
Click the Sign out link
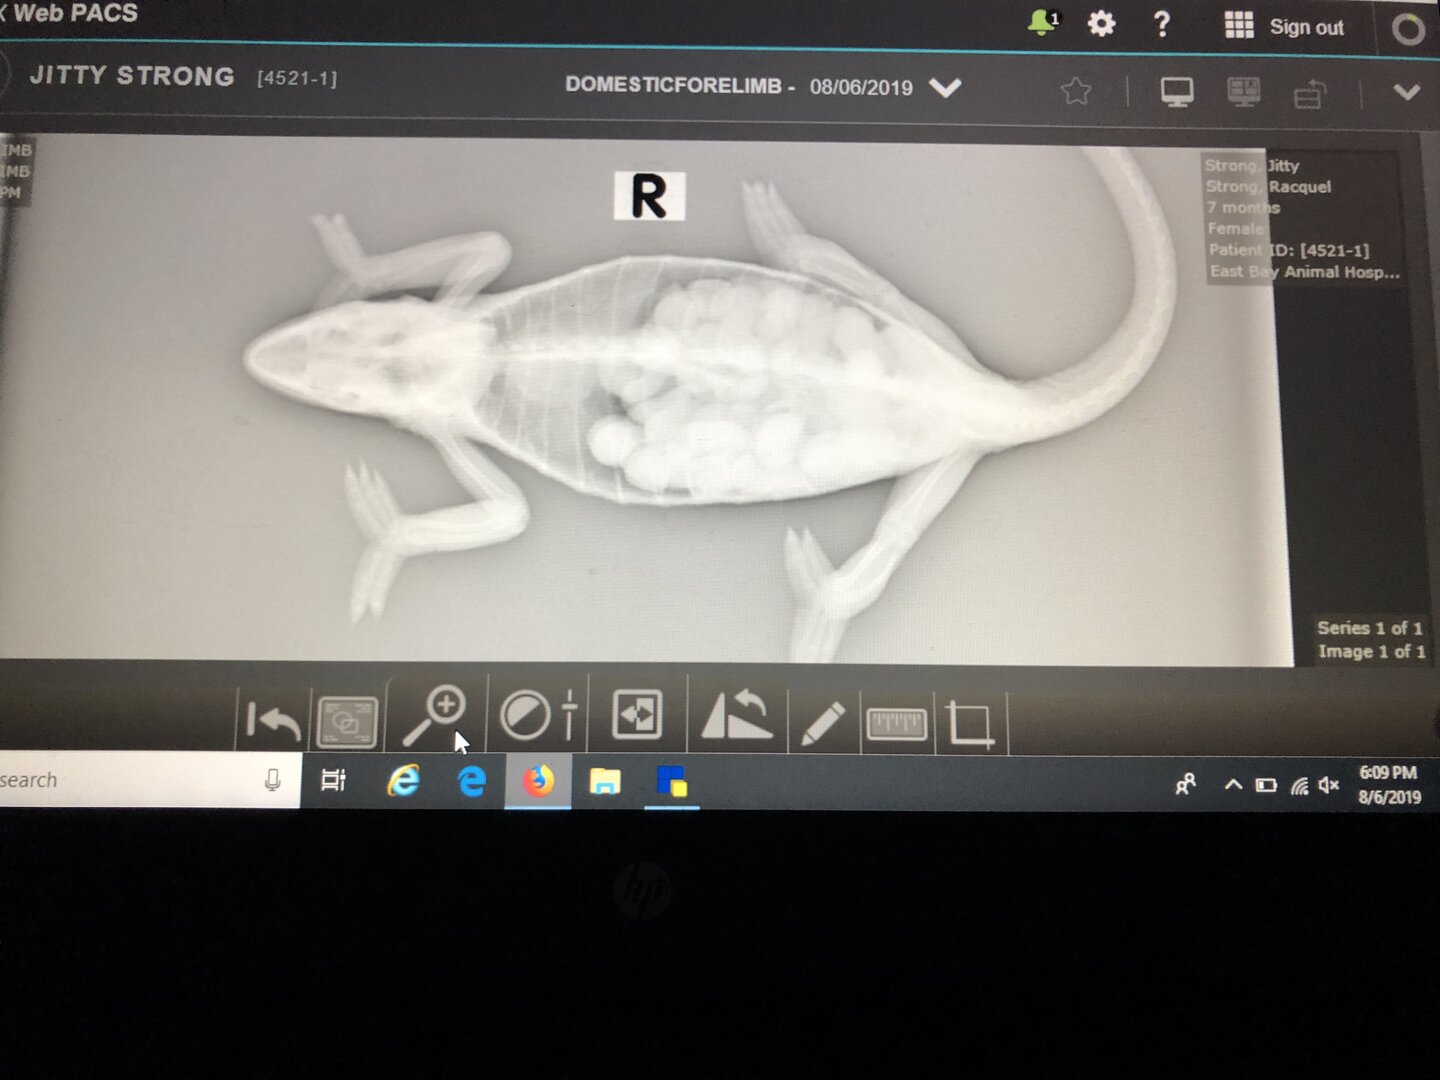click(x=1306, y=27)
